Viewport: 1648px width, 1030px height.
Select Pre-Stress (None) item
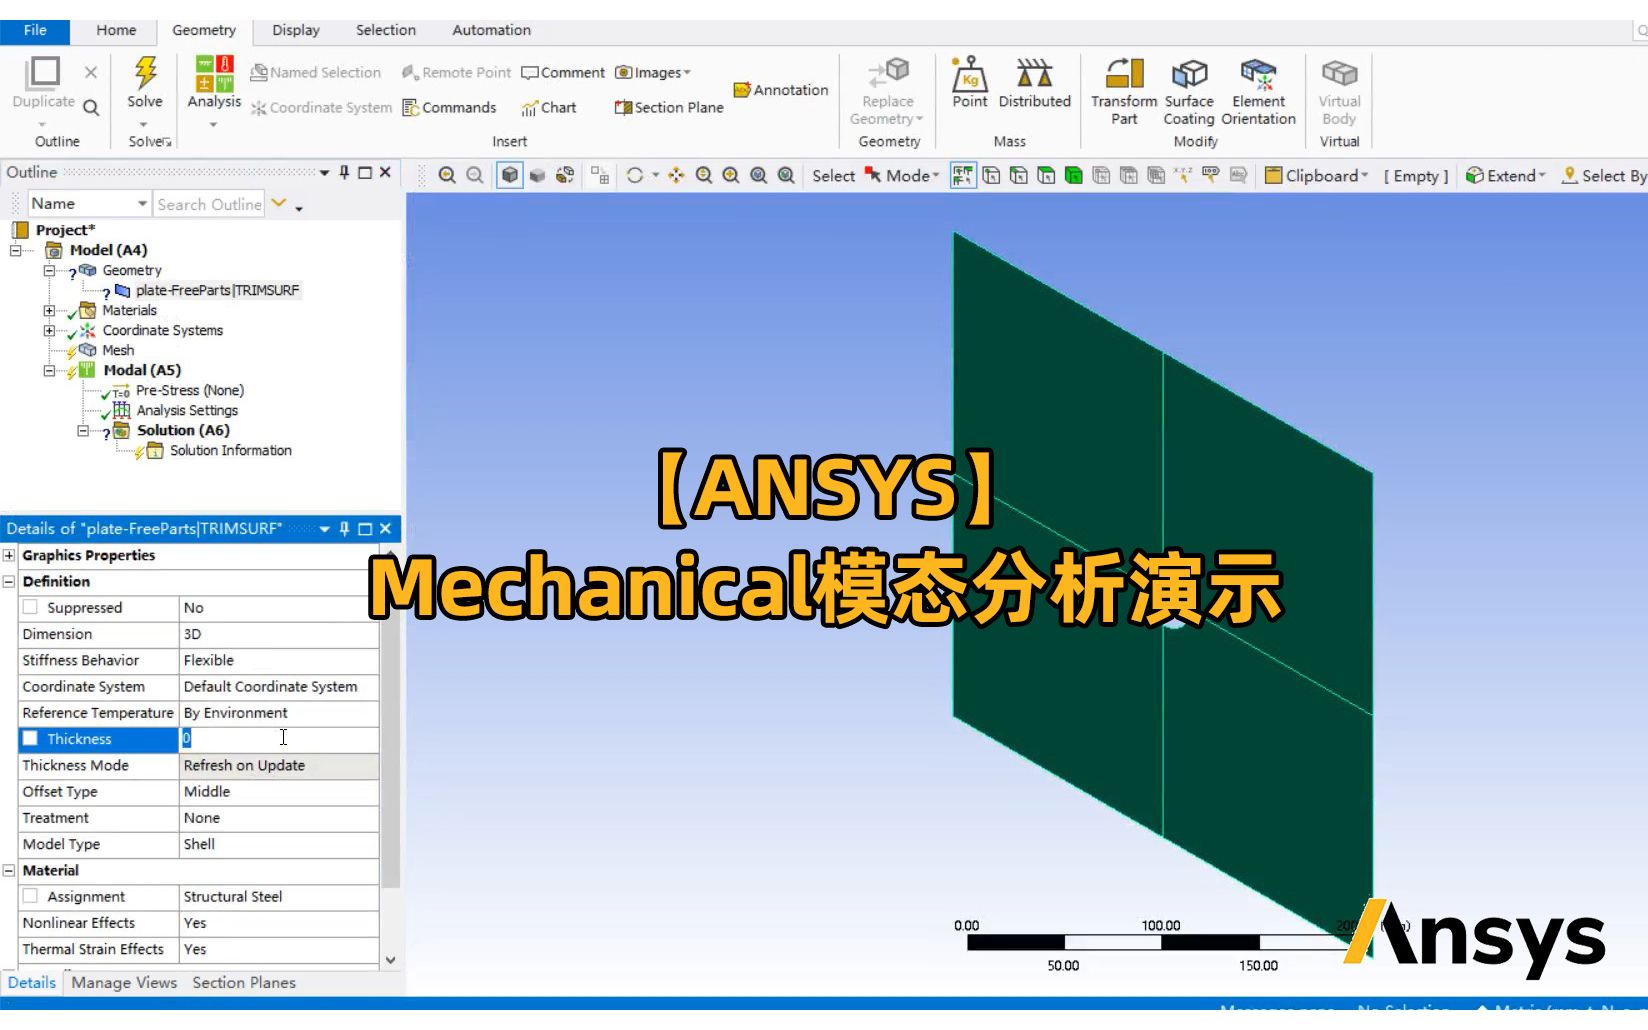[x=190, y=390]
